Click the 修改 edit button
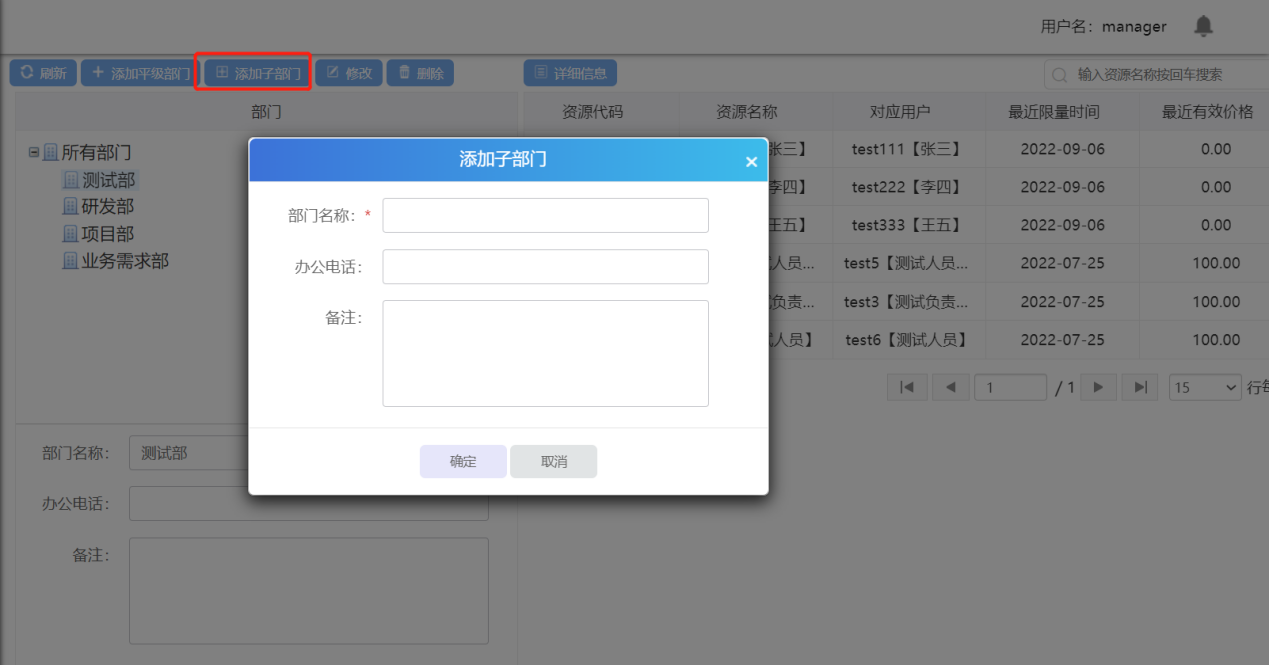This screenshot has height=665, width=1269. pos(349,73)
